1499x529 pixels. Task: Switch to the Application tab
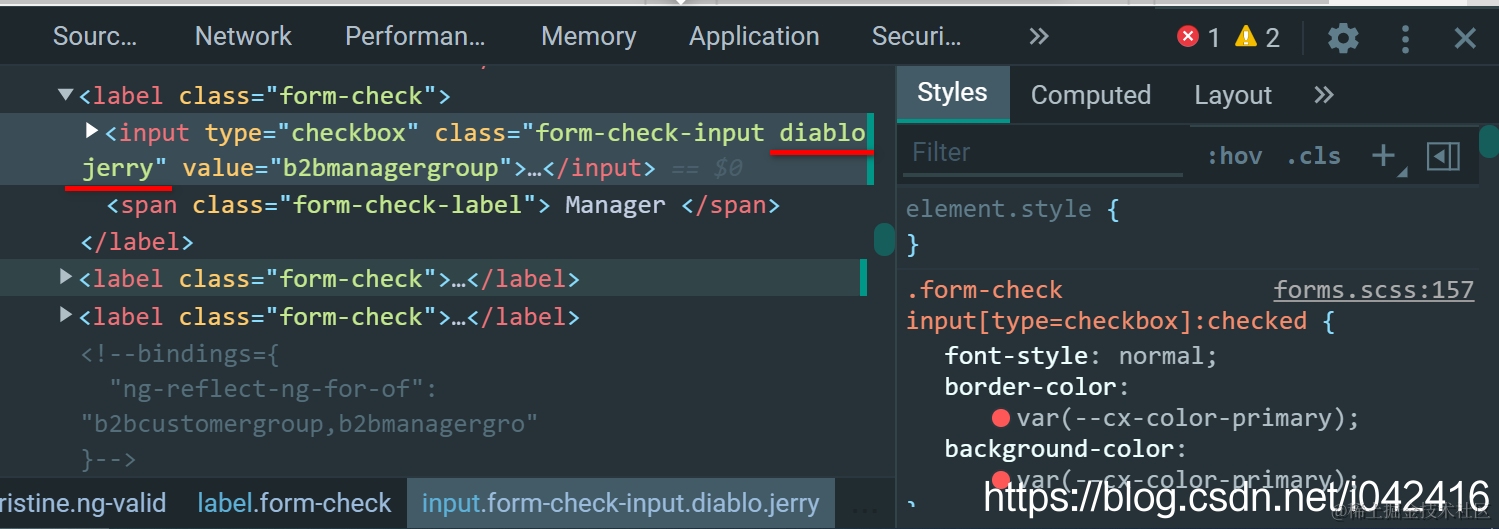click(x=754, y=37)
